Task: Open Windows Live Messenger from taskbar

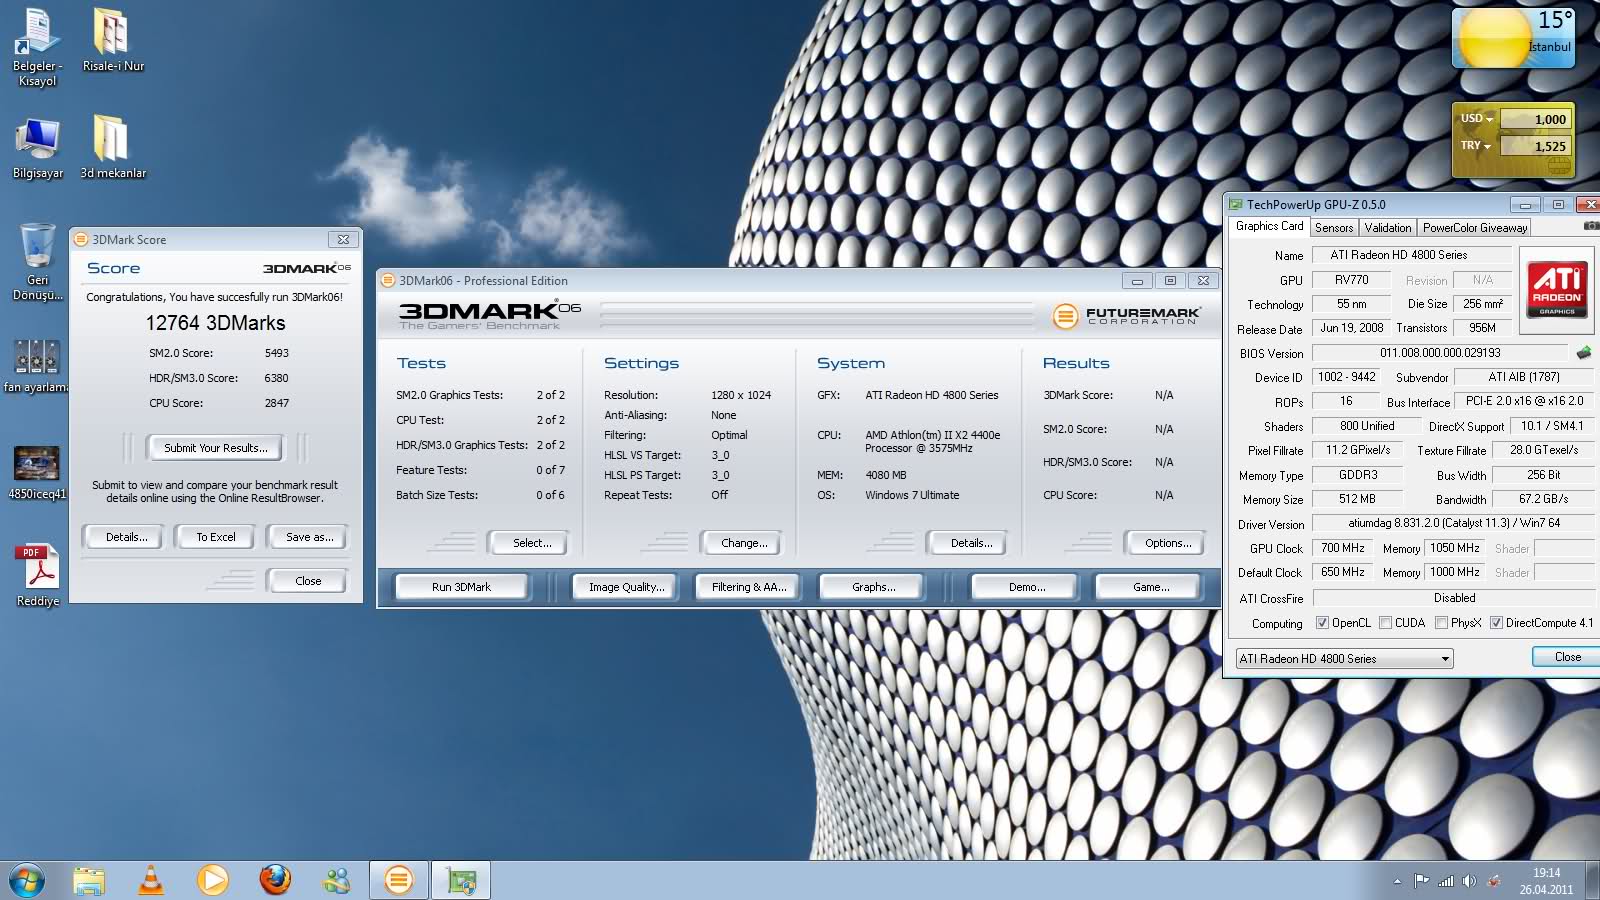Action: [337, 880]
